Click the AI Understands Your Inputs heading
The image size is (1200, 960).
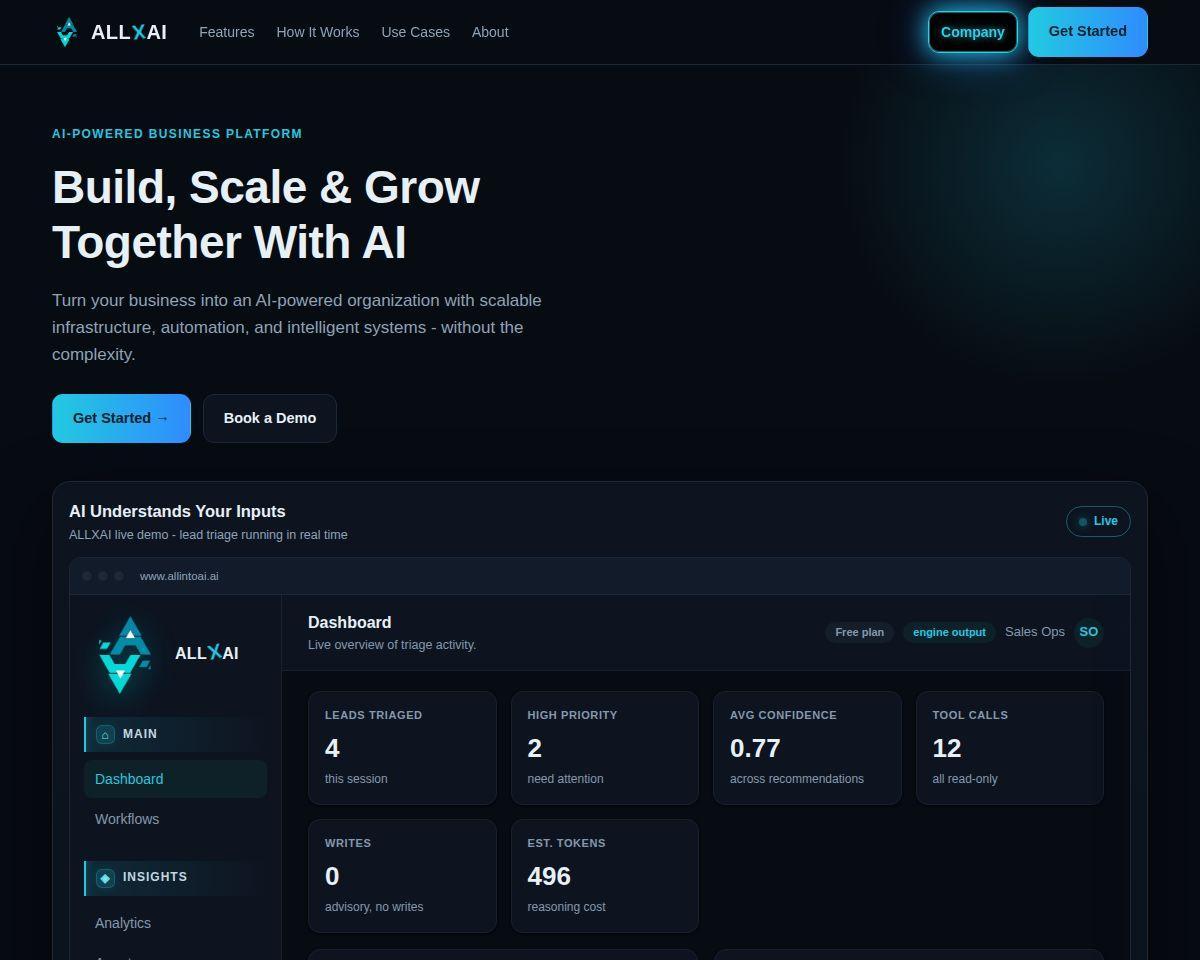177,511
